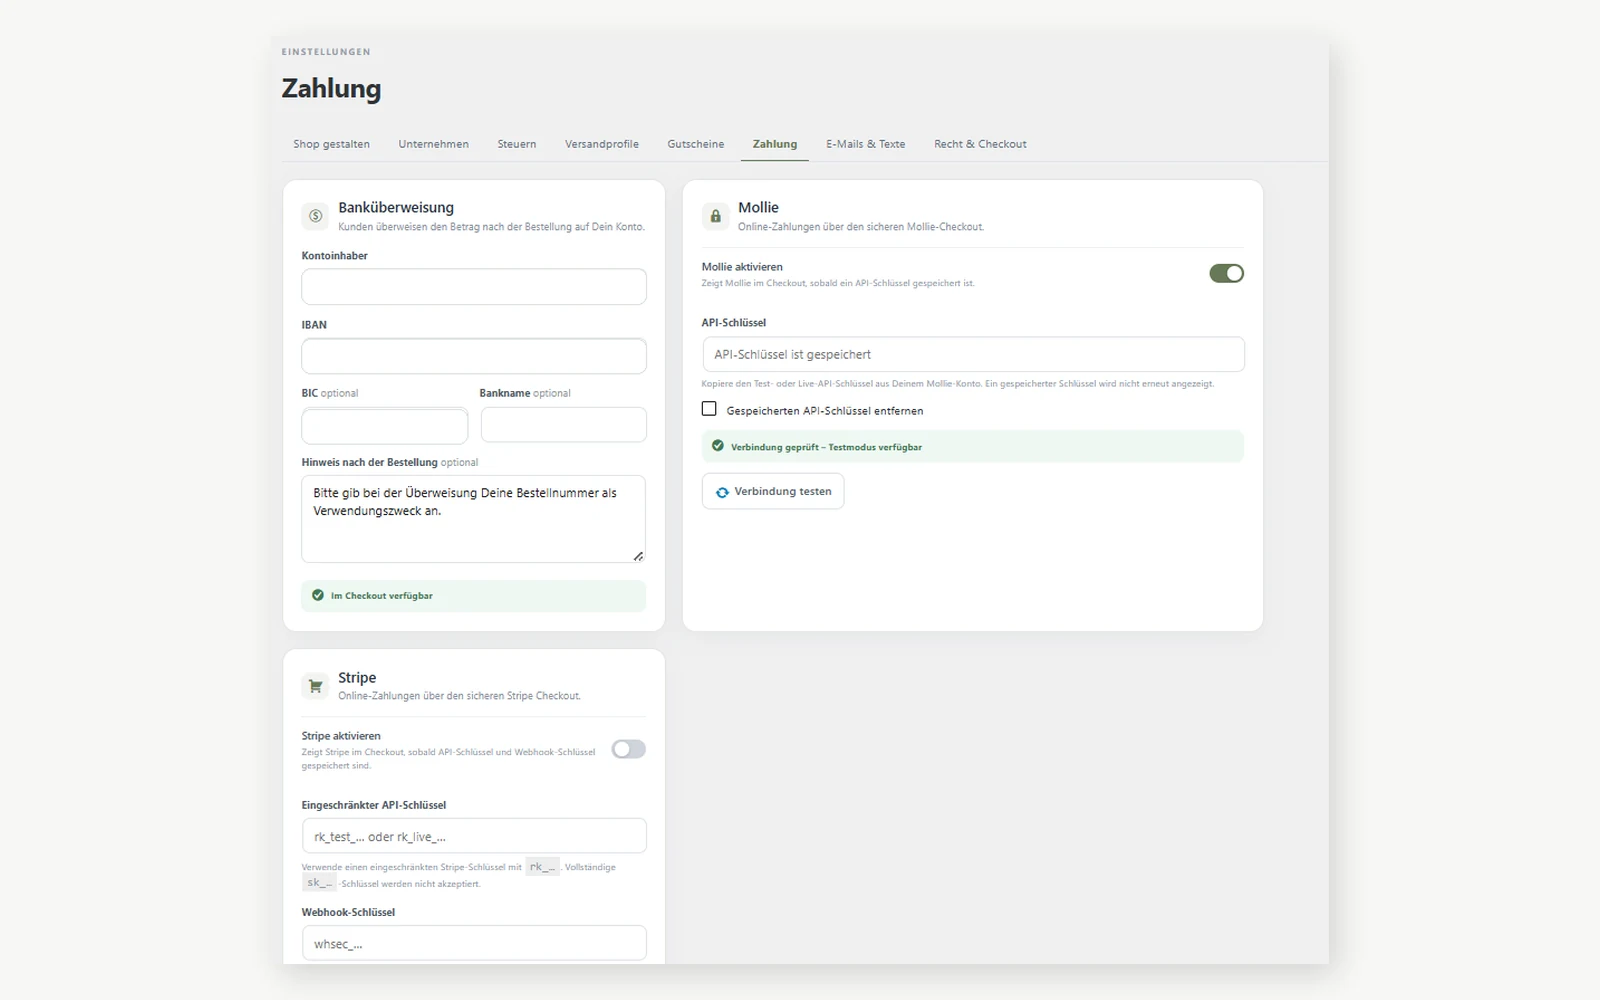Open the Shop gestalten tab
Screen dimensions: 1600x1000
(331, 144)
